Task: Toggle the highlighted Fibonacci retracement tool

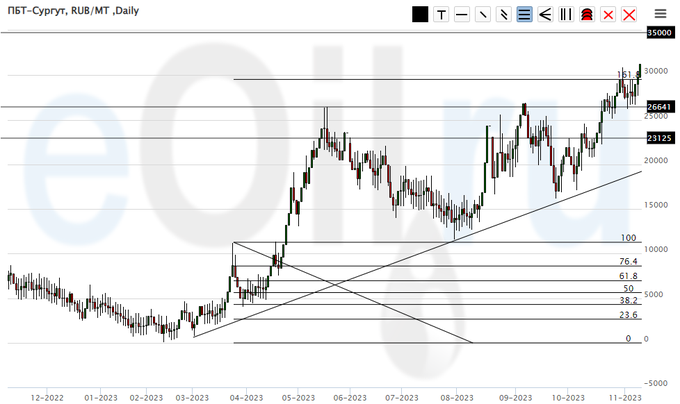Action: tap(525, 14)
